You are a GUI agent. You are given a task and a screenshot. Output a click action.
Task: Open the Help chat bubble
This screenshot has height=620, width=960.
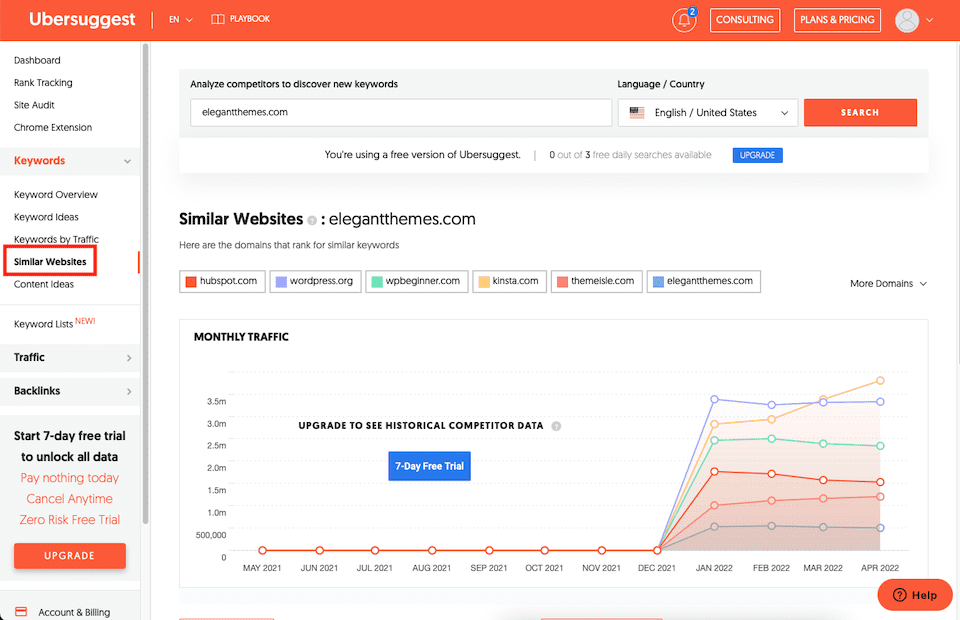pos(915,595)
